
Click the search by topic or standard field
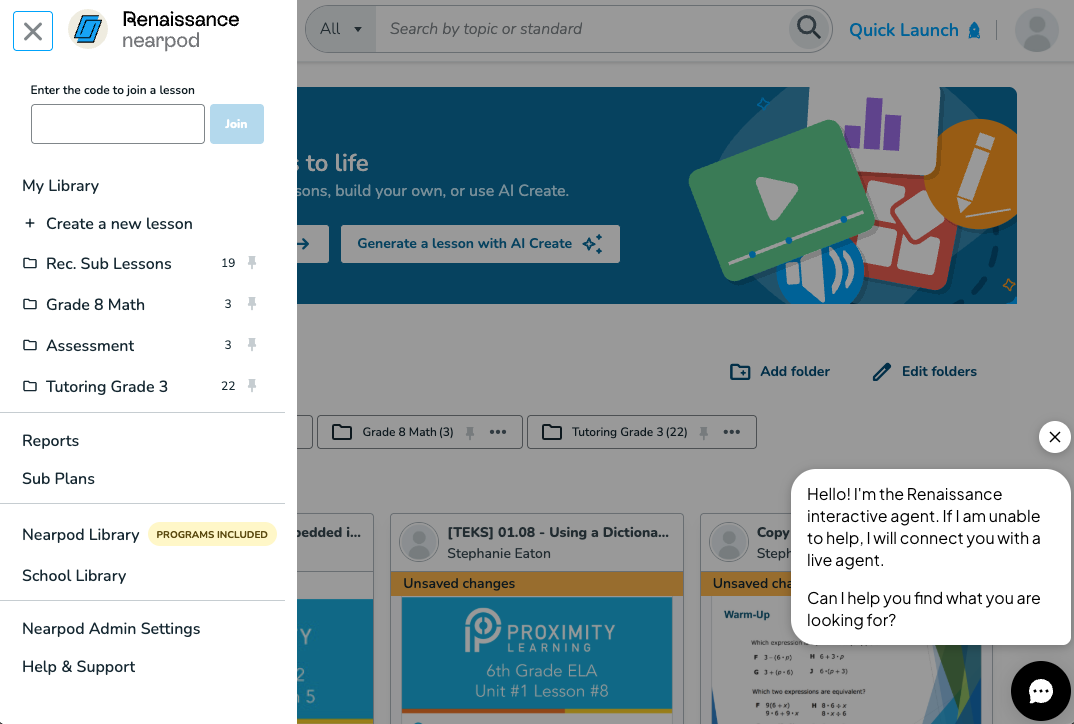(582, 29)
